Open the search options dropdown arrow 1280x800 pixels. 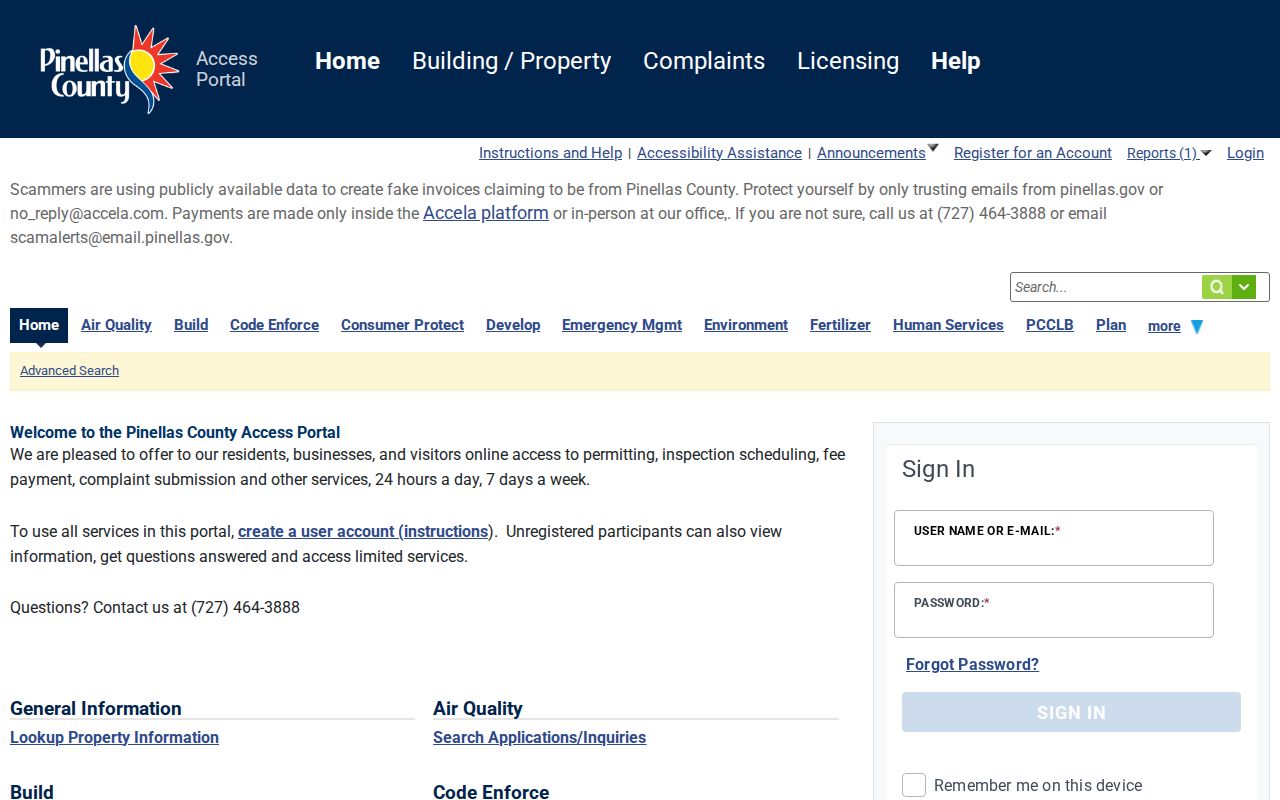pyautogui.click(x=1244, y=287)
